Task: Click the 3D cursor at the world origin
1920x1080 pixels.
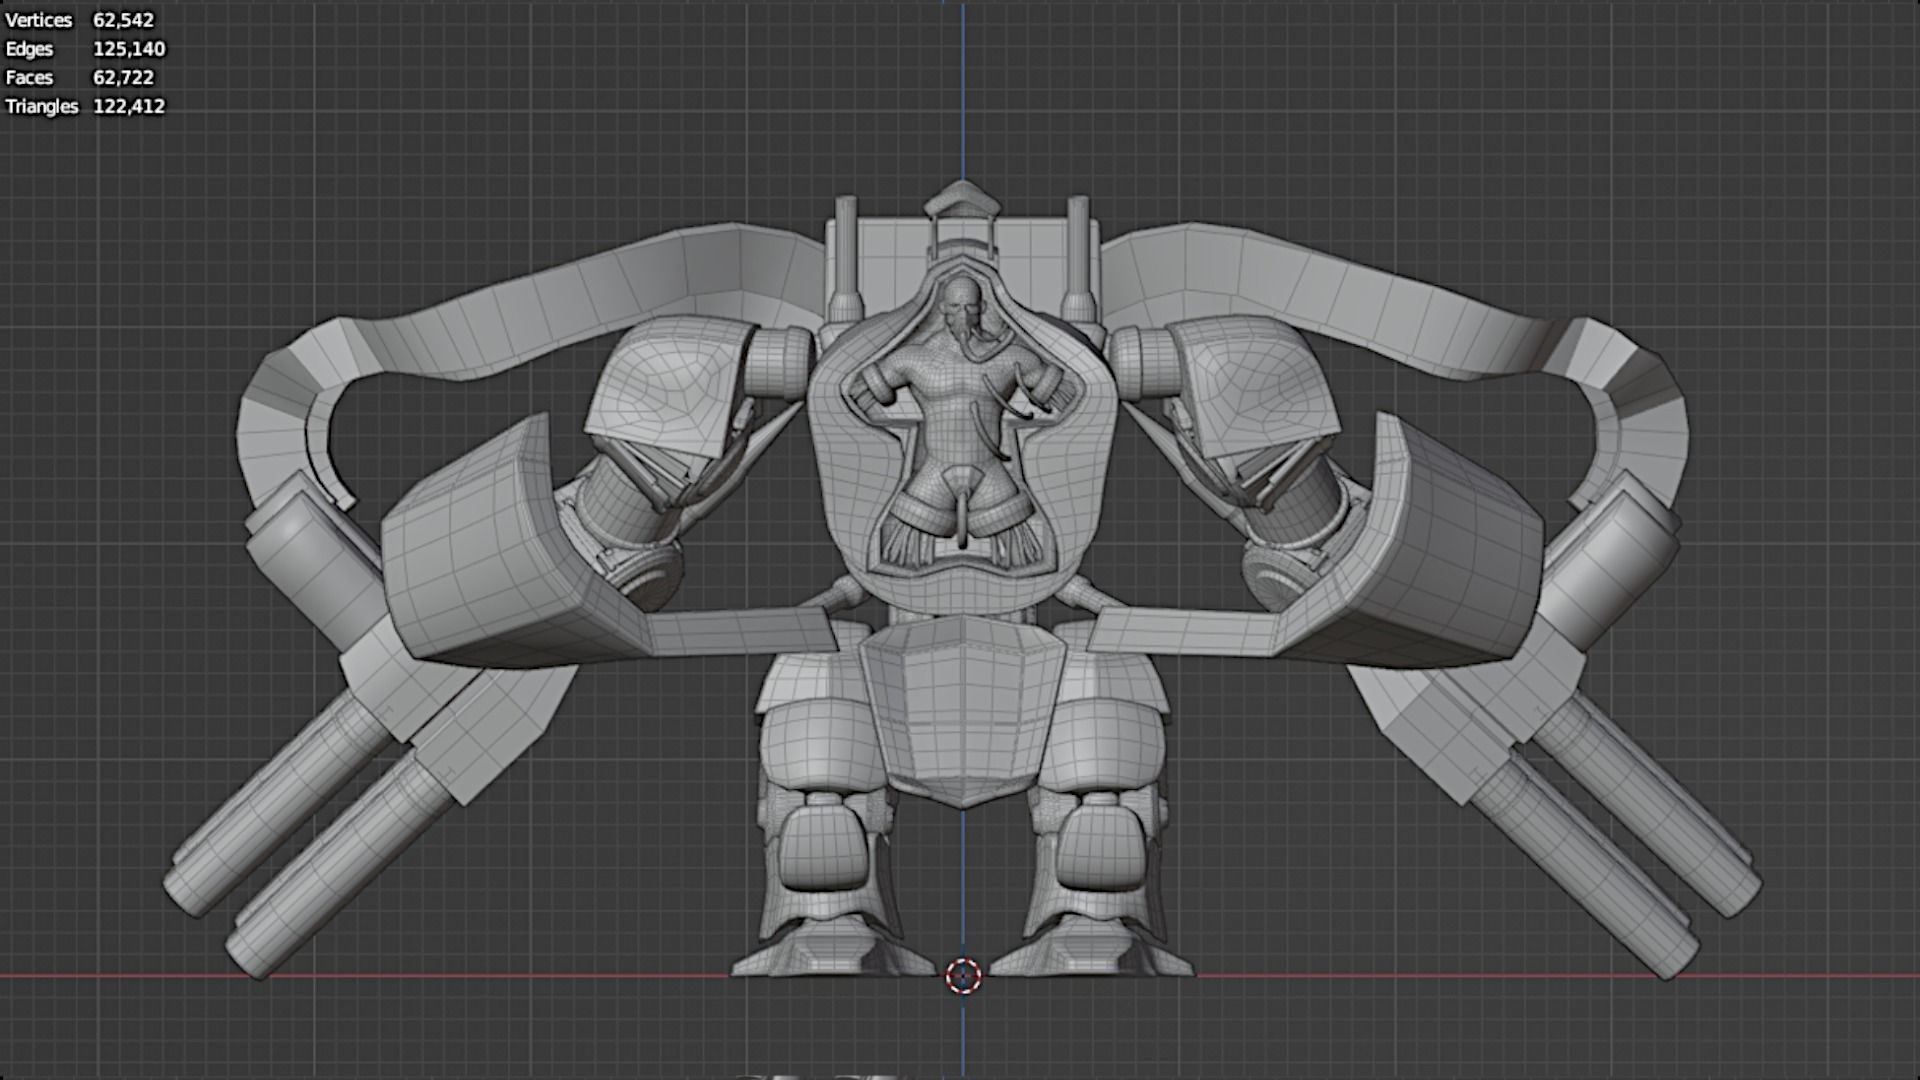Action: tap(964, 975)
